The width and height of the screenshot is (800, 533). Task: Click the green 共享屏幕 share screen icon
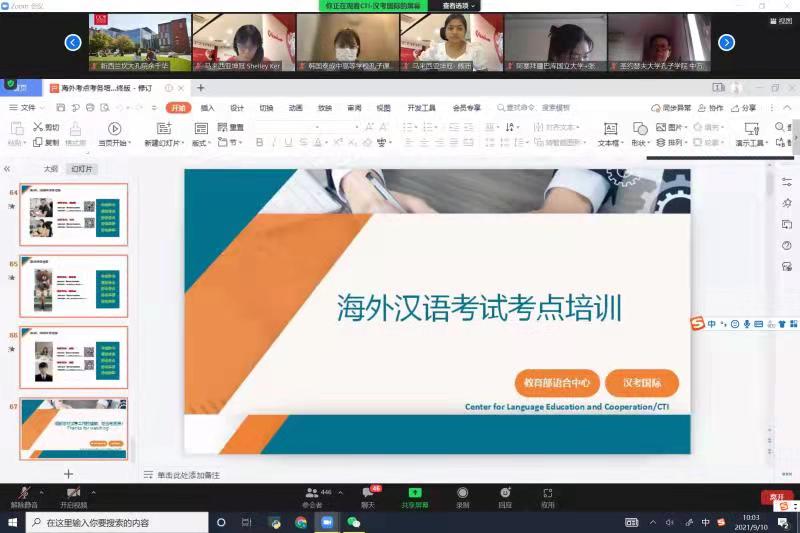(415, 494)
